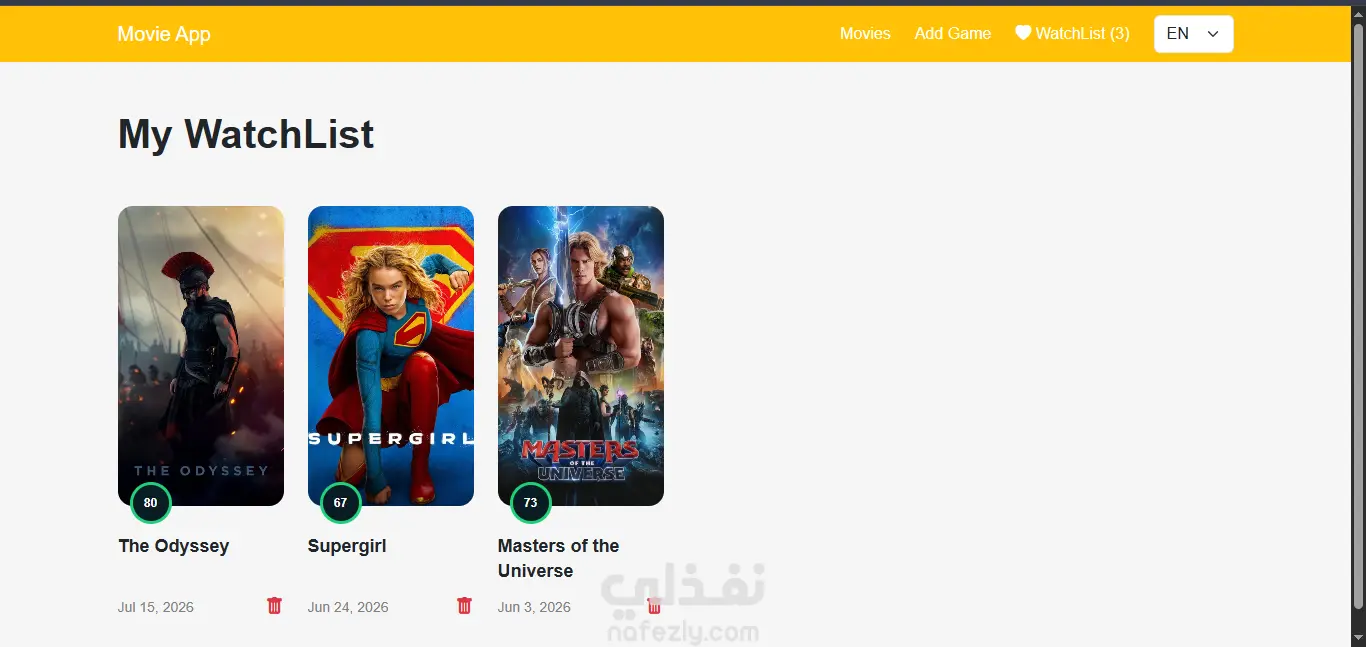1366x647 pixels.
Task: Open the Masters of the Universe title
Action: [558, 558]
